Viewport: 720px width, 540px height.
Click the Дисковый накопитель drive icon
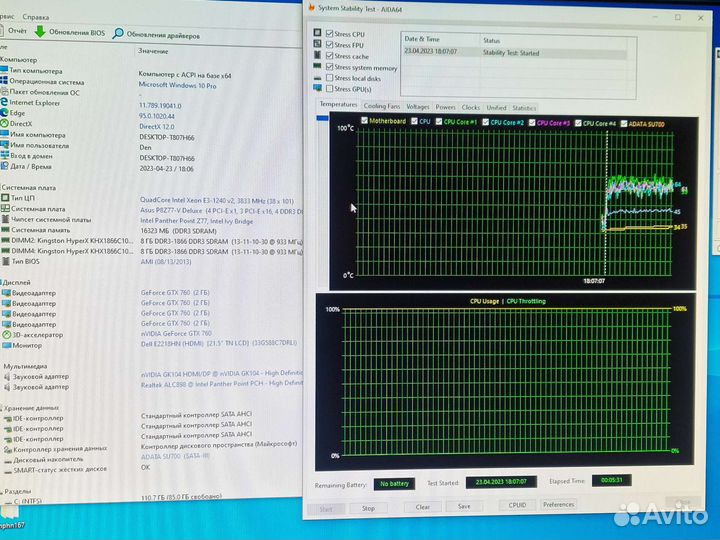click(8, 460)
